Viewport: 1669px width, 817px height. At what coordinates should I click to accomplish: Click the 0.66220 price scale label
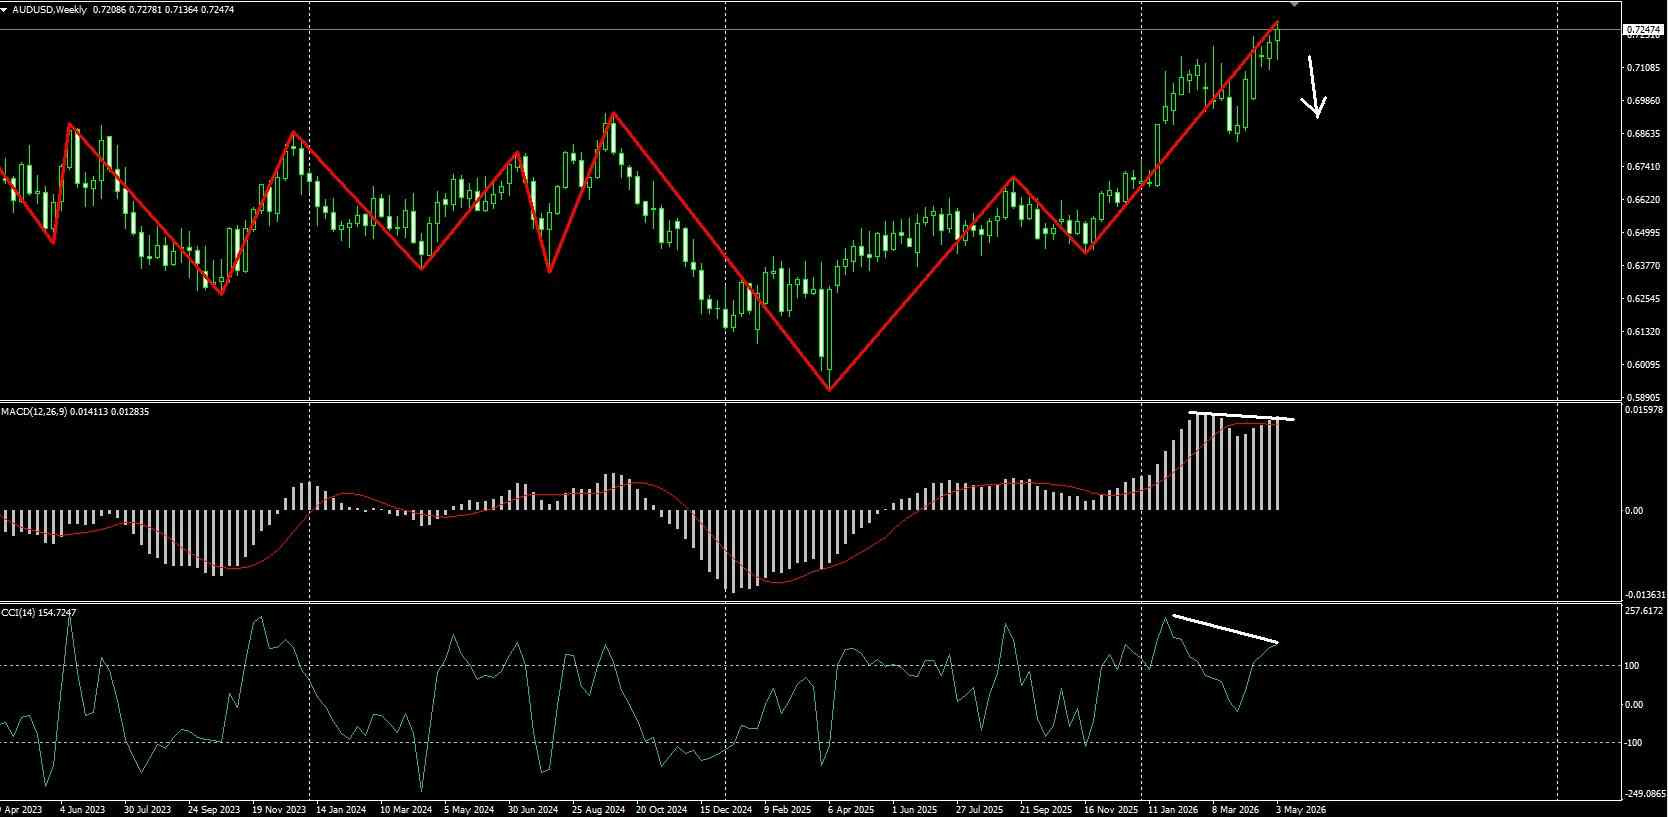click(x=1643, y=200)
